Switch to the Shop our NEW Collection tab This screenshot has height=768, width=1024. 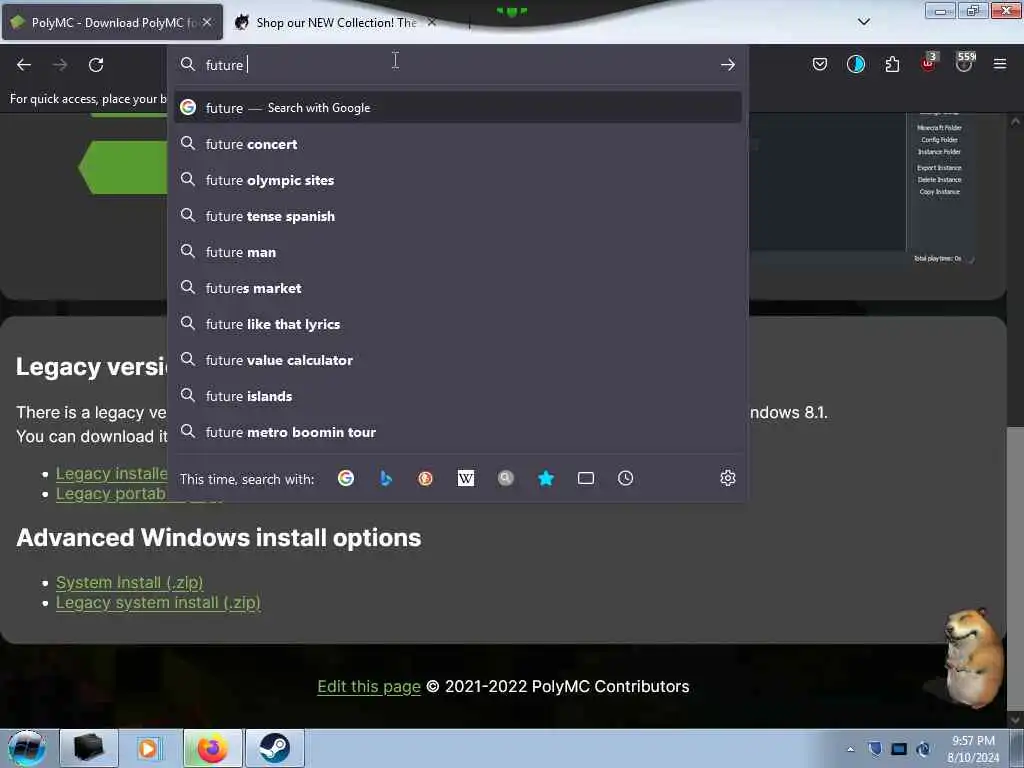(x=335, y=22)
